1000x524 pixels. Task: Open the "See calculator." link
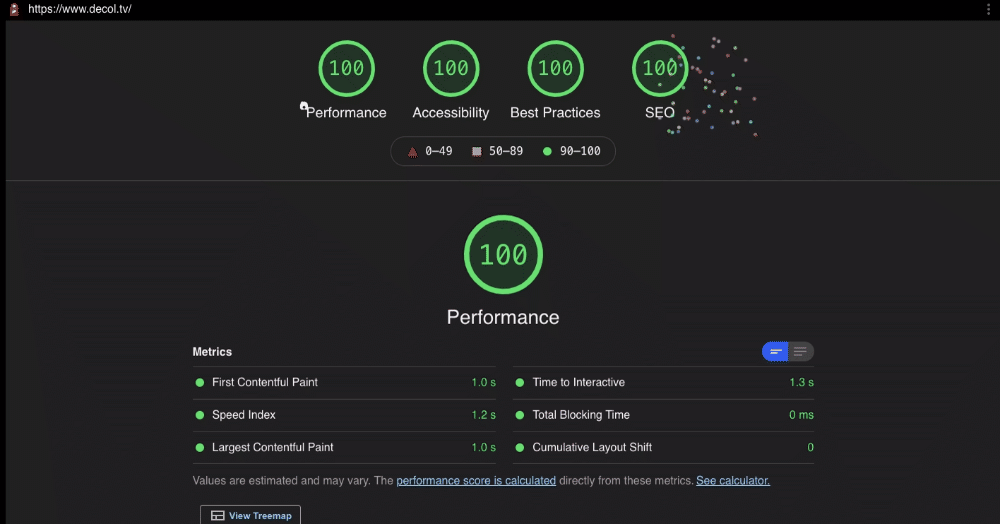tap(733, 481)
